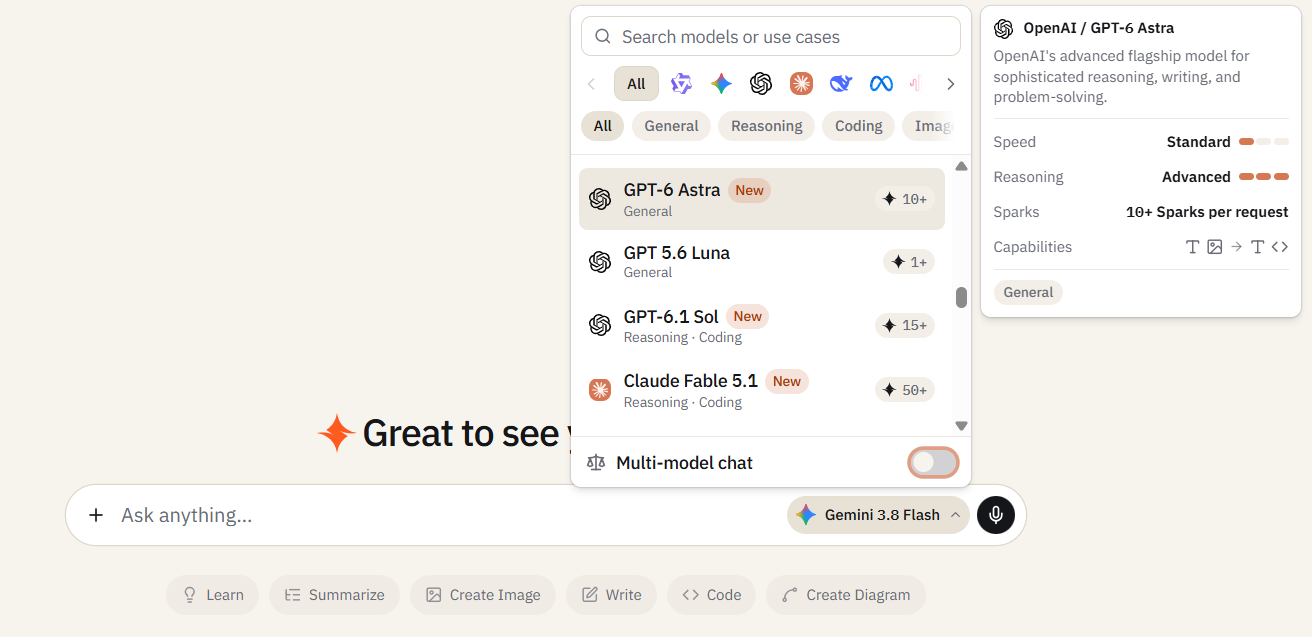
Task: Select the OpenAI logo in the provider filter row
Action: (x=761, y=84)
